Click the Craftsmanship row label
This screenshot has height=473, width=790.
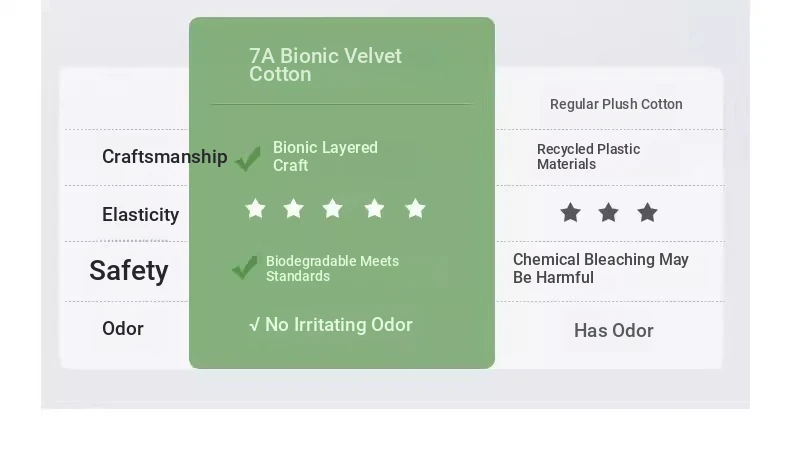click(x=165, y=157)
